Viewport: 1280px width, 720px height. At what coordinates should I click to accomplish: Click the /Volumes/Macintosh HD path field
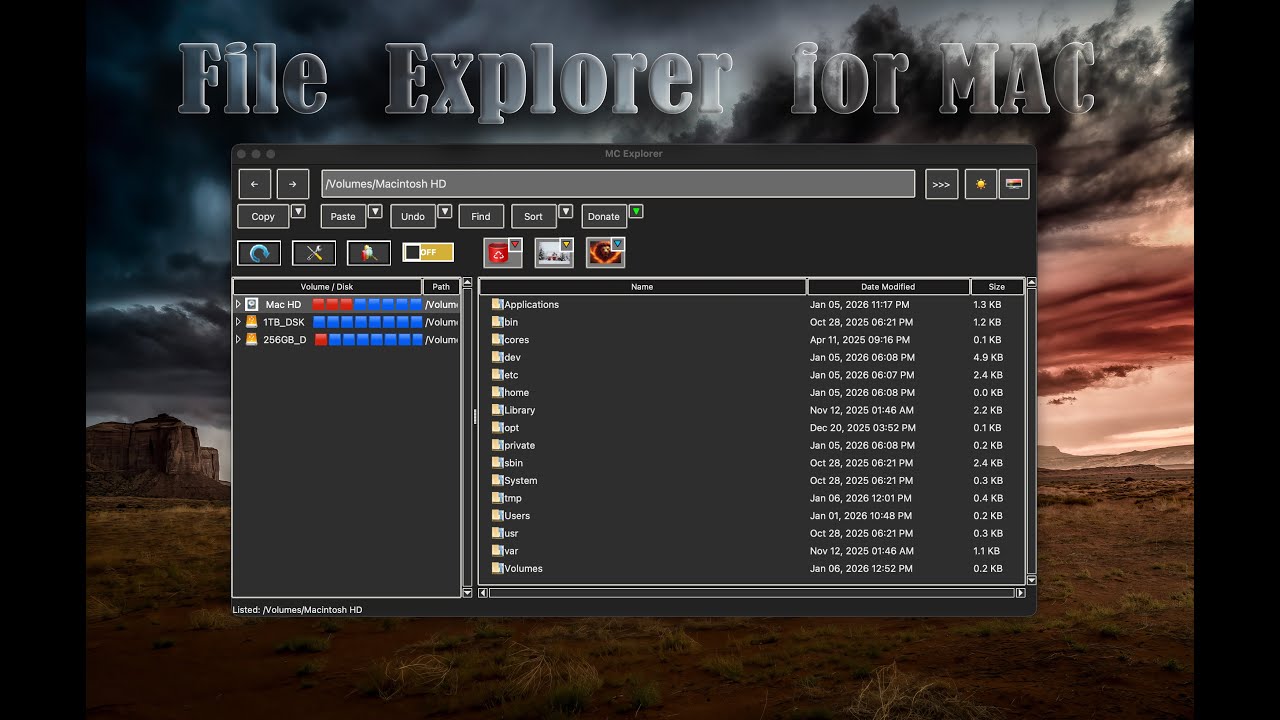coord(618,184)
